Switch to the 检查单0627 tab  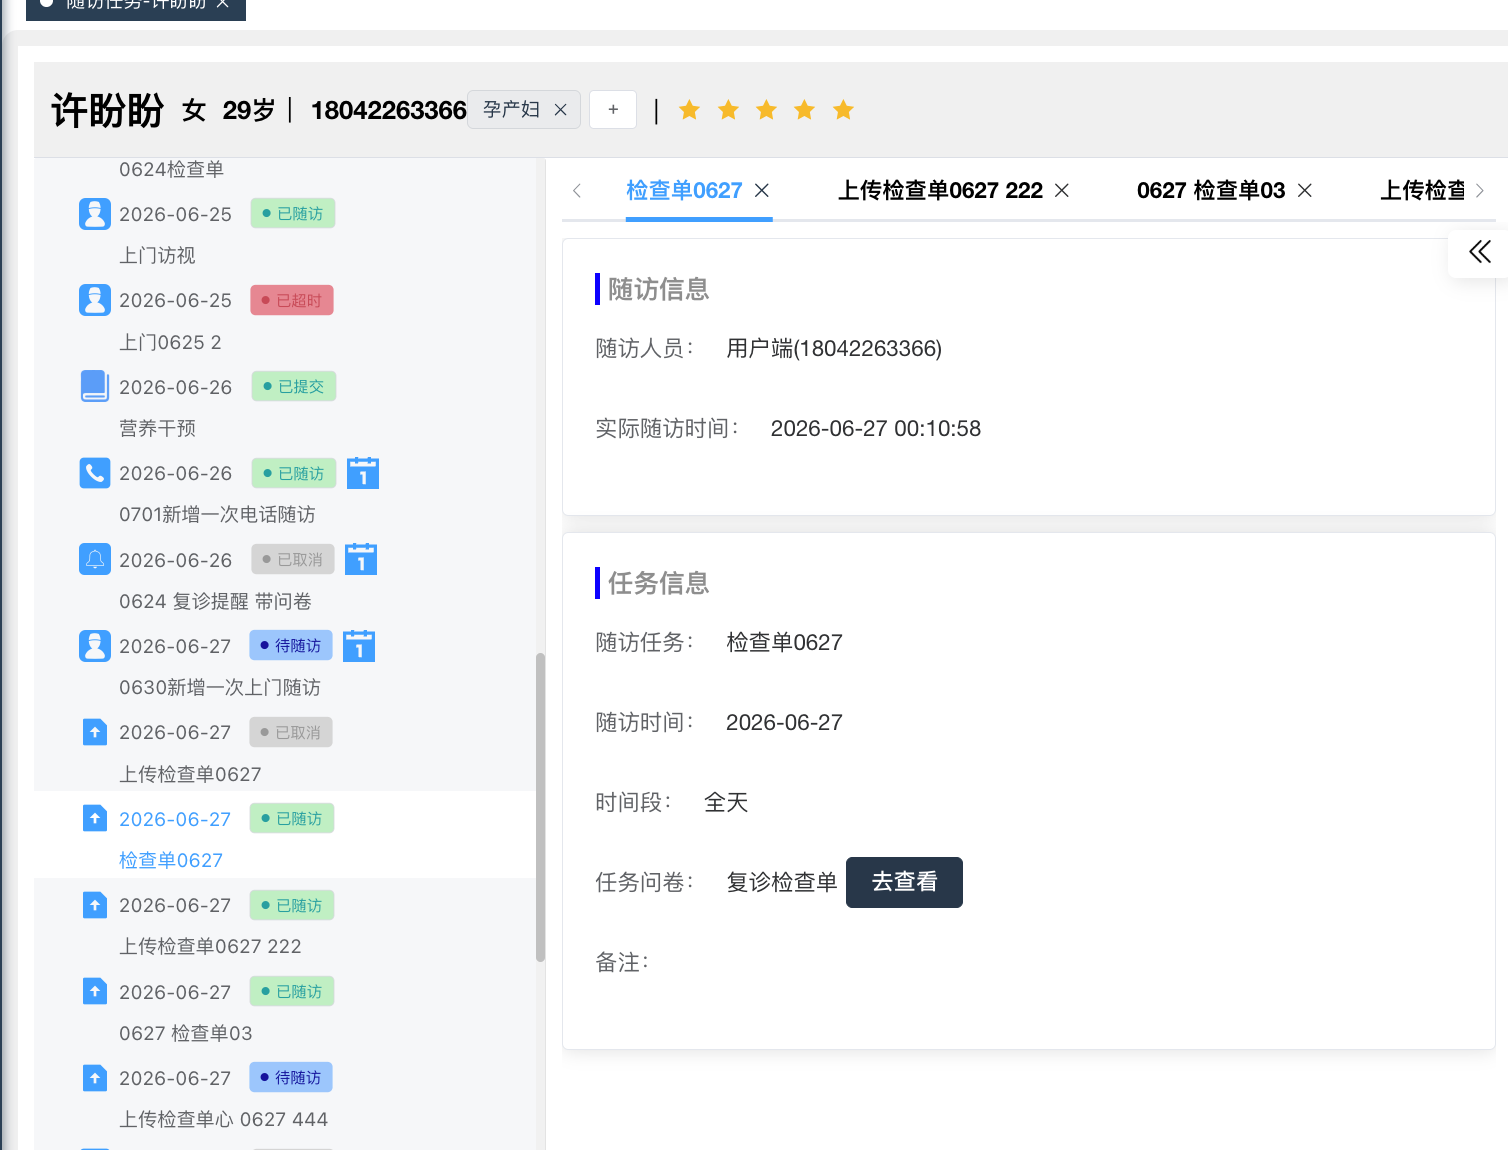[684, 190]
